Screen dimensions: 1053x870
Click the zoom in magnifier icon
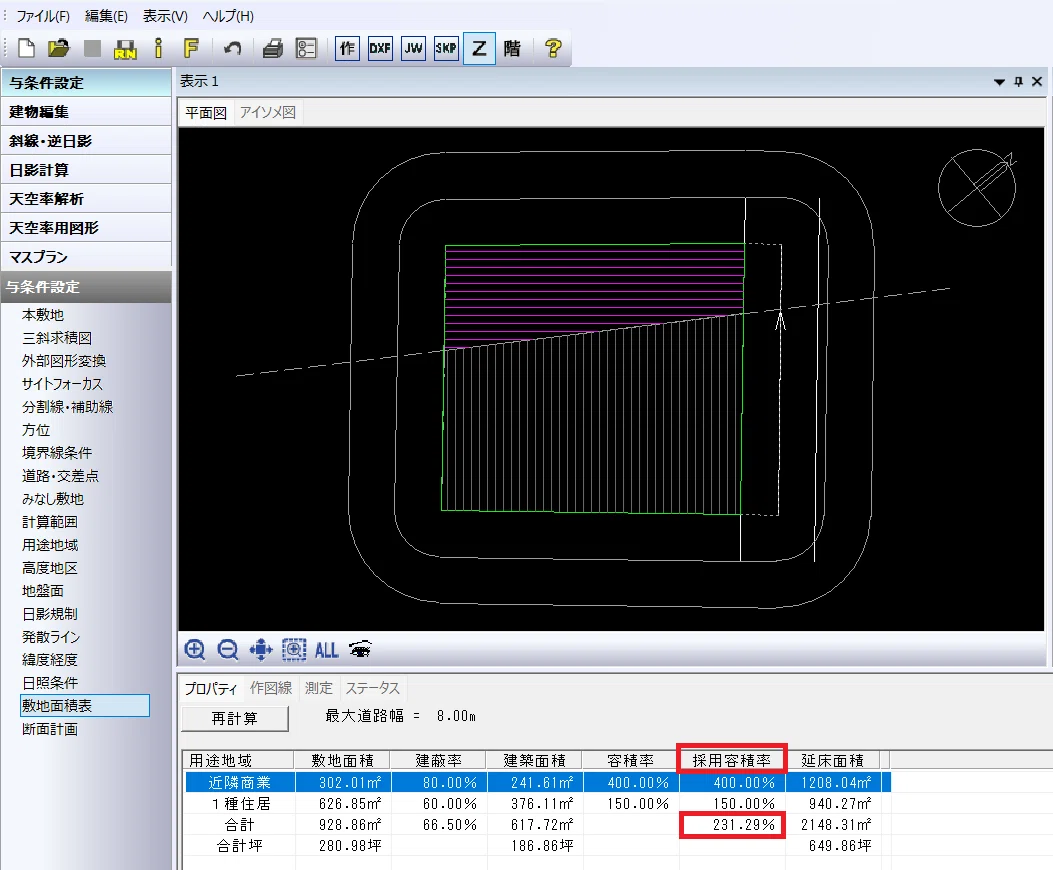(x=195, y=650)
